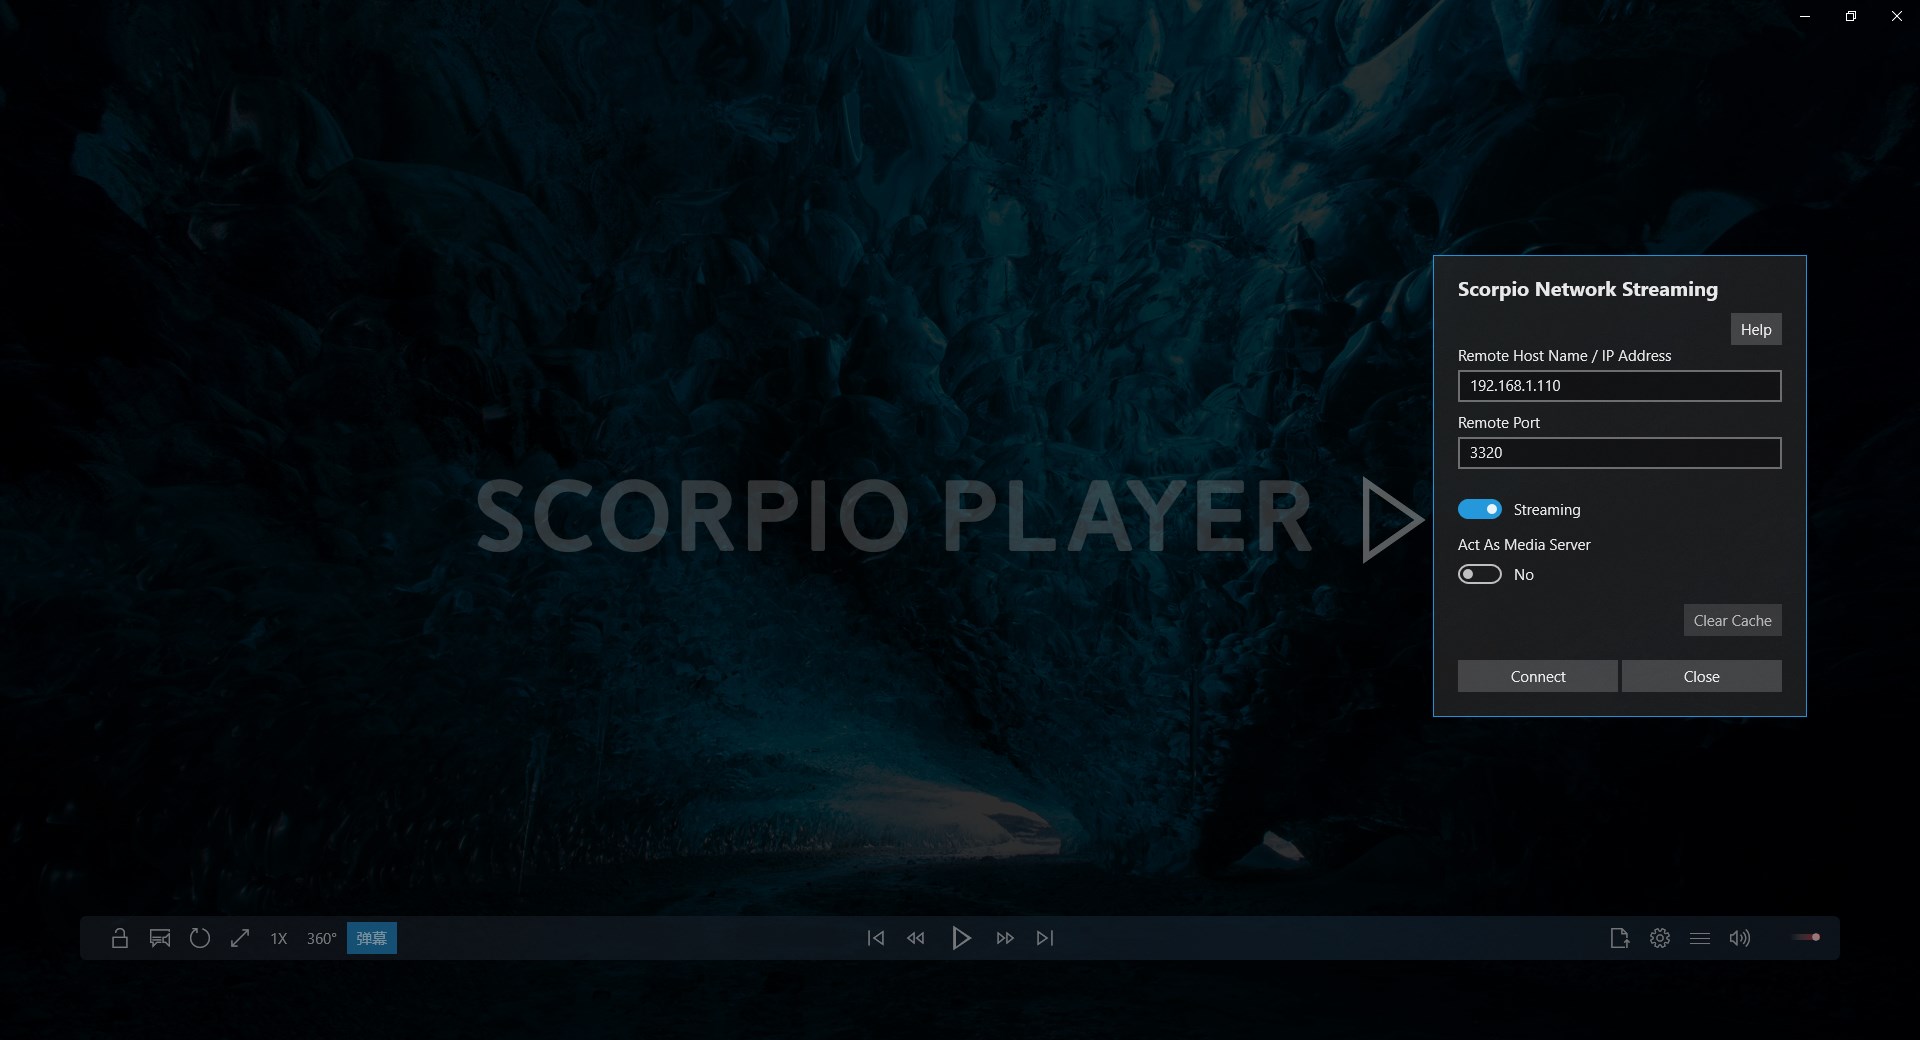Open a file using the file upload icon
This screenshot has width=1920, height=1040.
click(1620, 938)
